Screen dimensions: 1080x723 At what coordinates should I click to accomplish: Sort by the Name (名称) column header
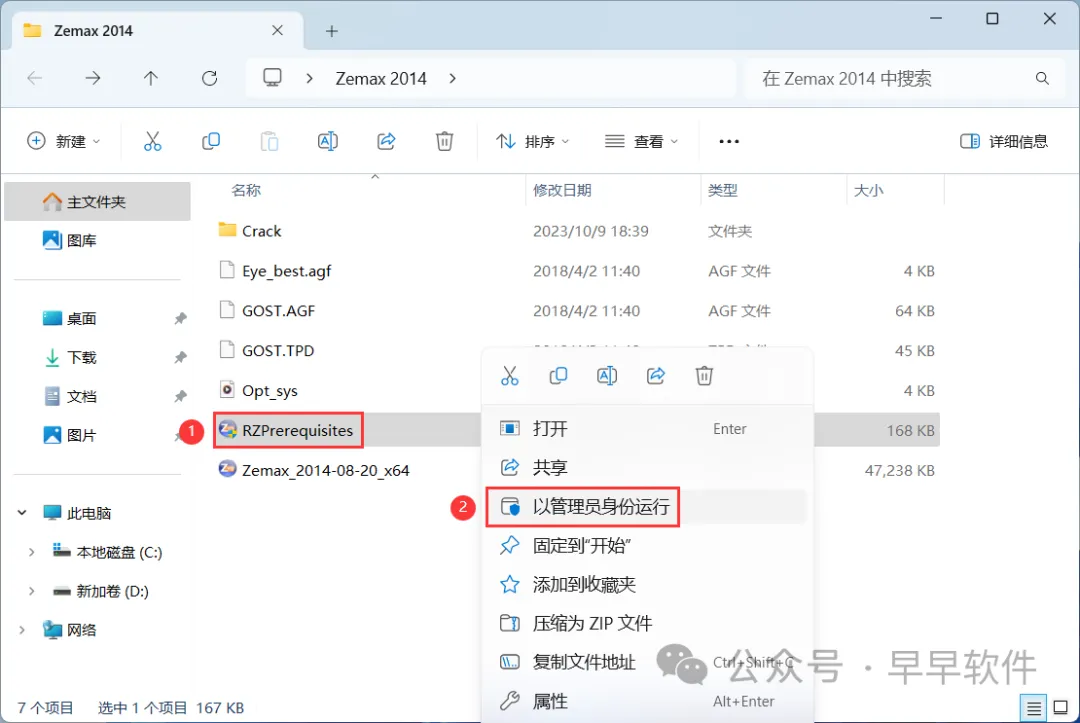coord(246,190)
